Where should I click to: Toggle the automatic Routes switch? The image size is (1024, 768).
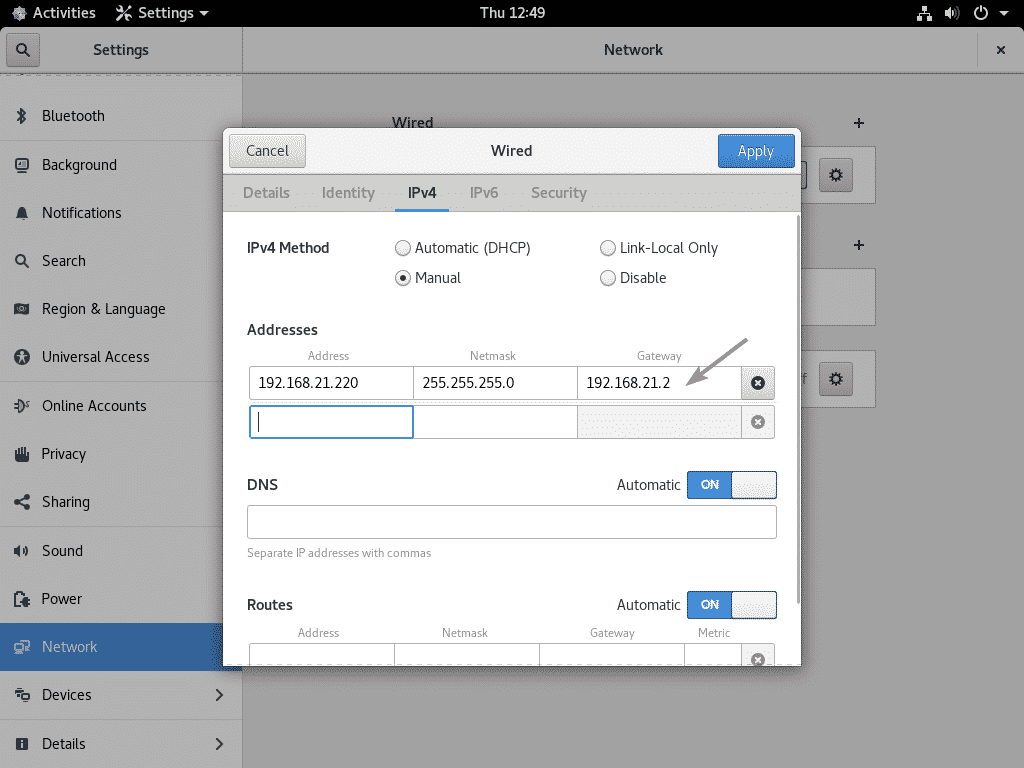coord(731,605)
